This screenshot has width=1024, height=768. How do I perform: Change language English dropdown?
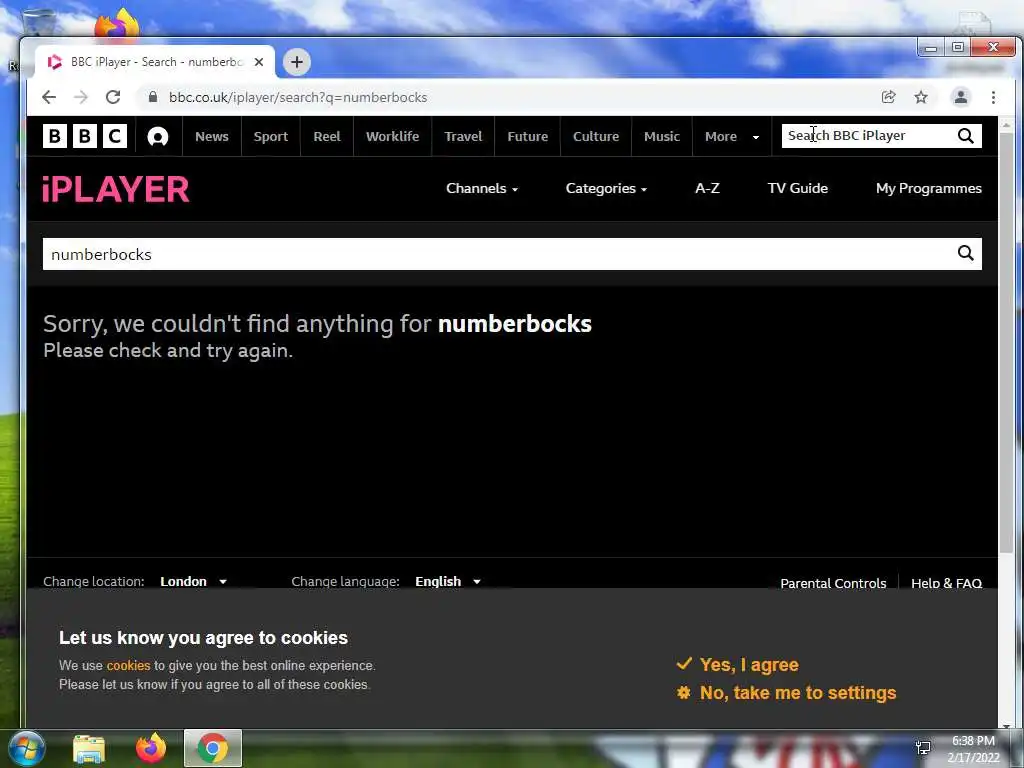click(448, 581)
